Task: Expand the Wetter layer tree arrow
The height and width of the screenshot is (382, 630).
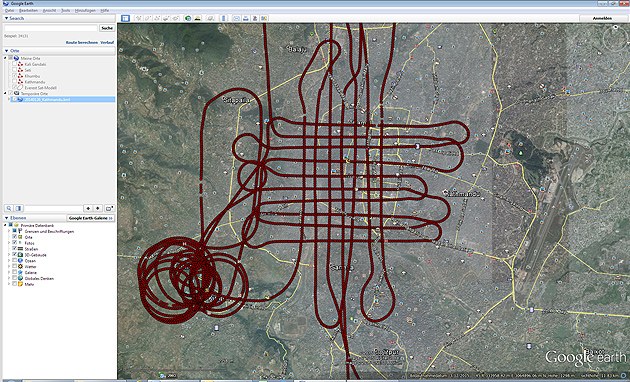Action: [9, 266]
